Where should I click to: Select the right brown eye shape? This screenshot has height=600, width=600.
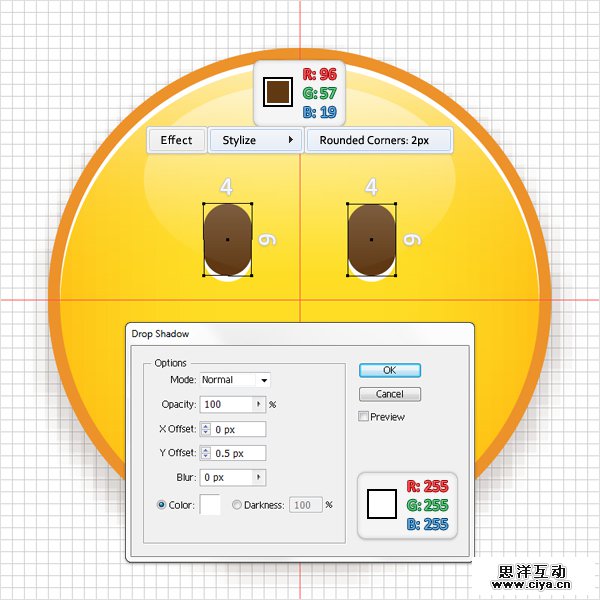(x=371, y=240)
